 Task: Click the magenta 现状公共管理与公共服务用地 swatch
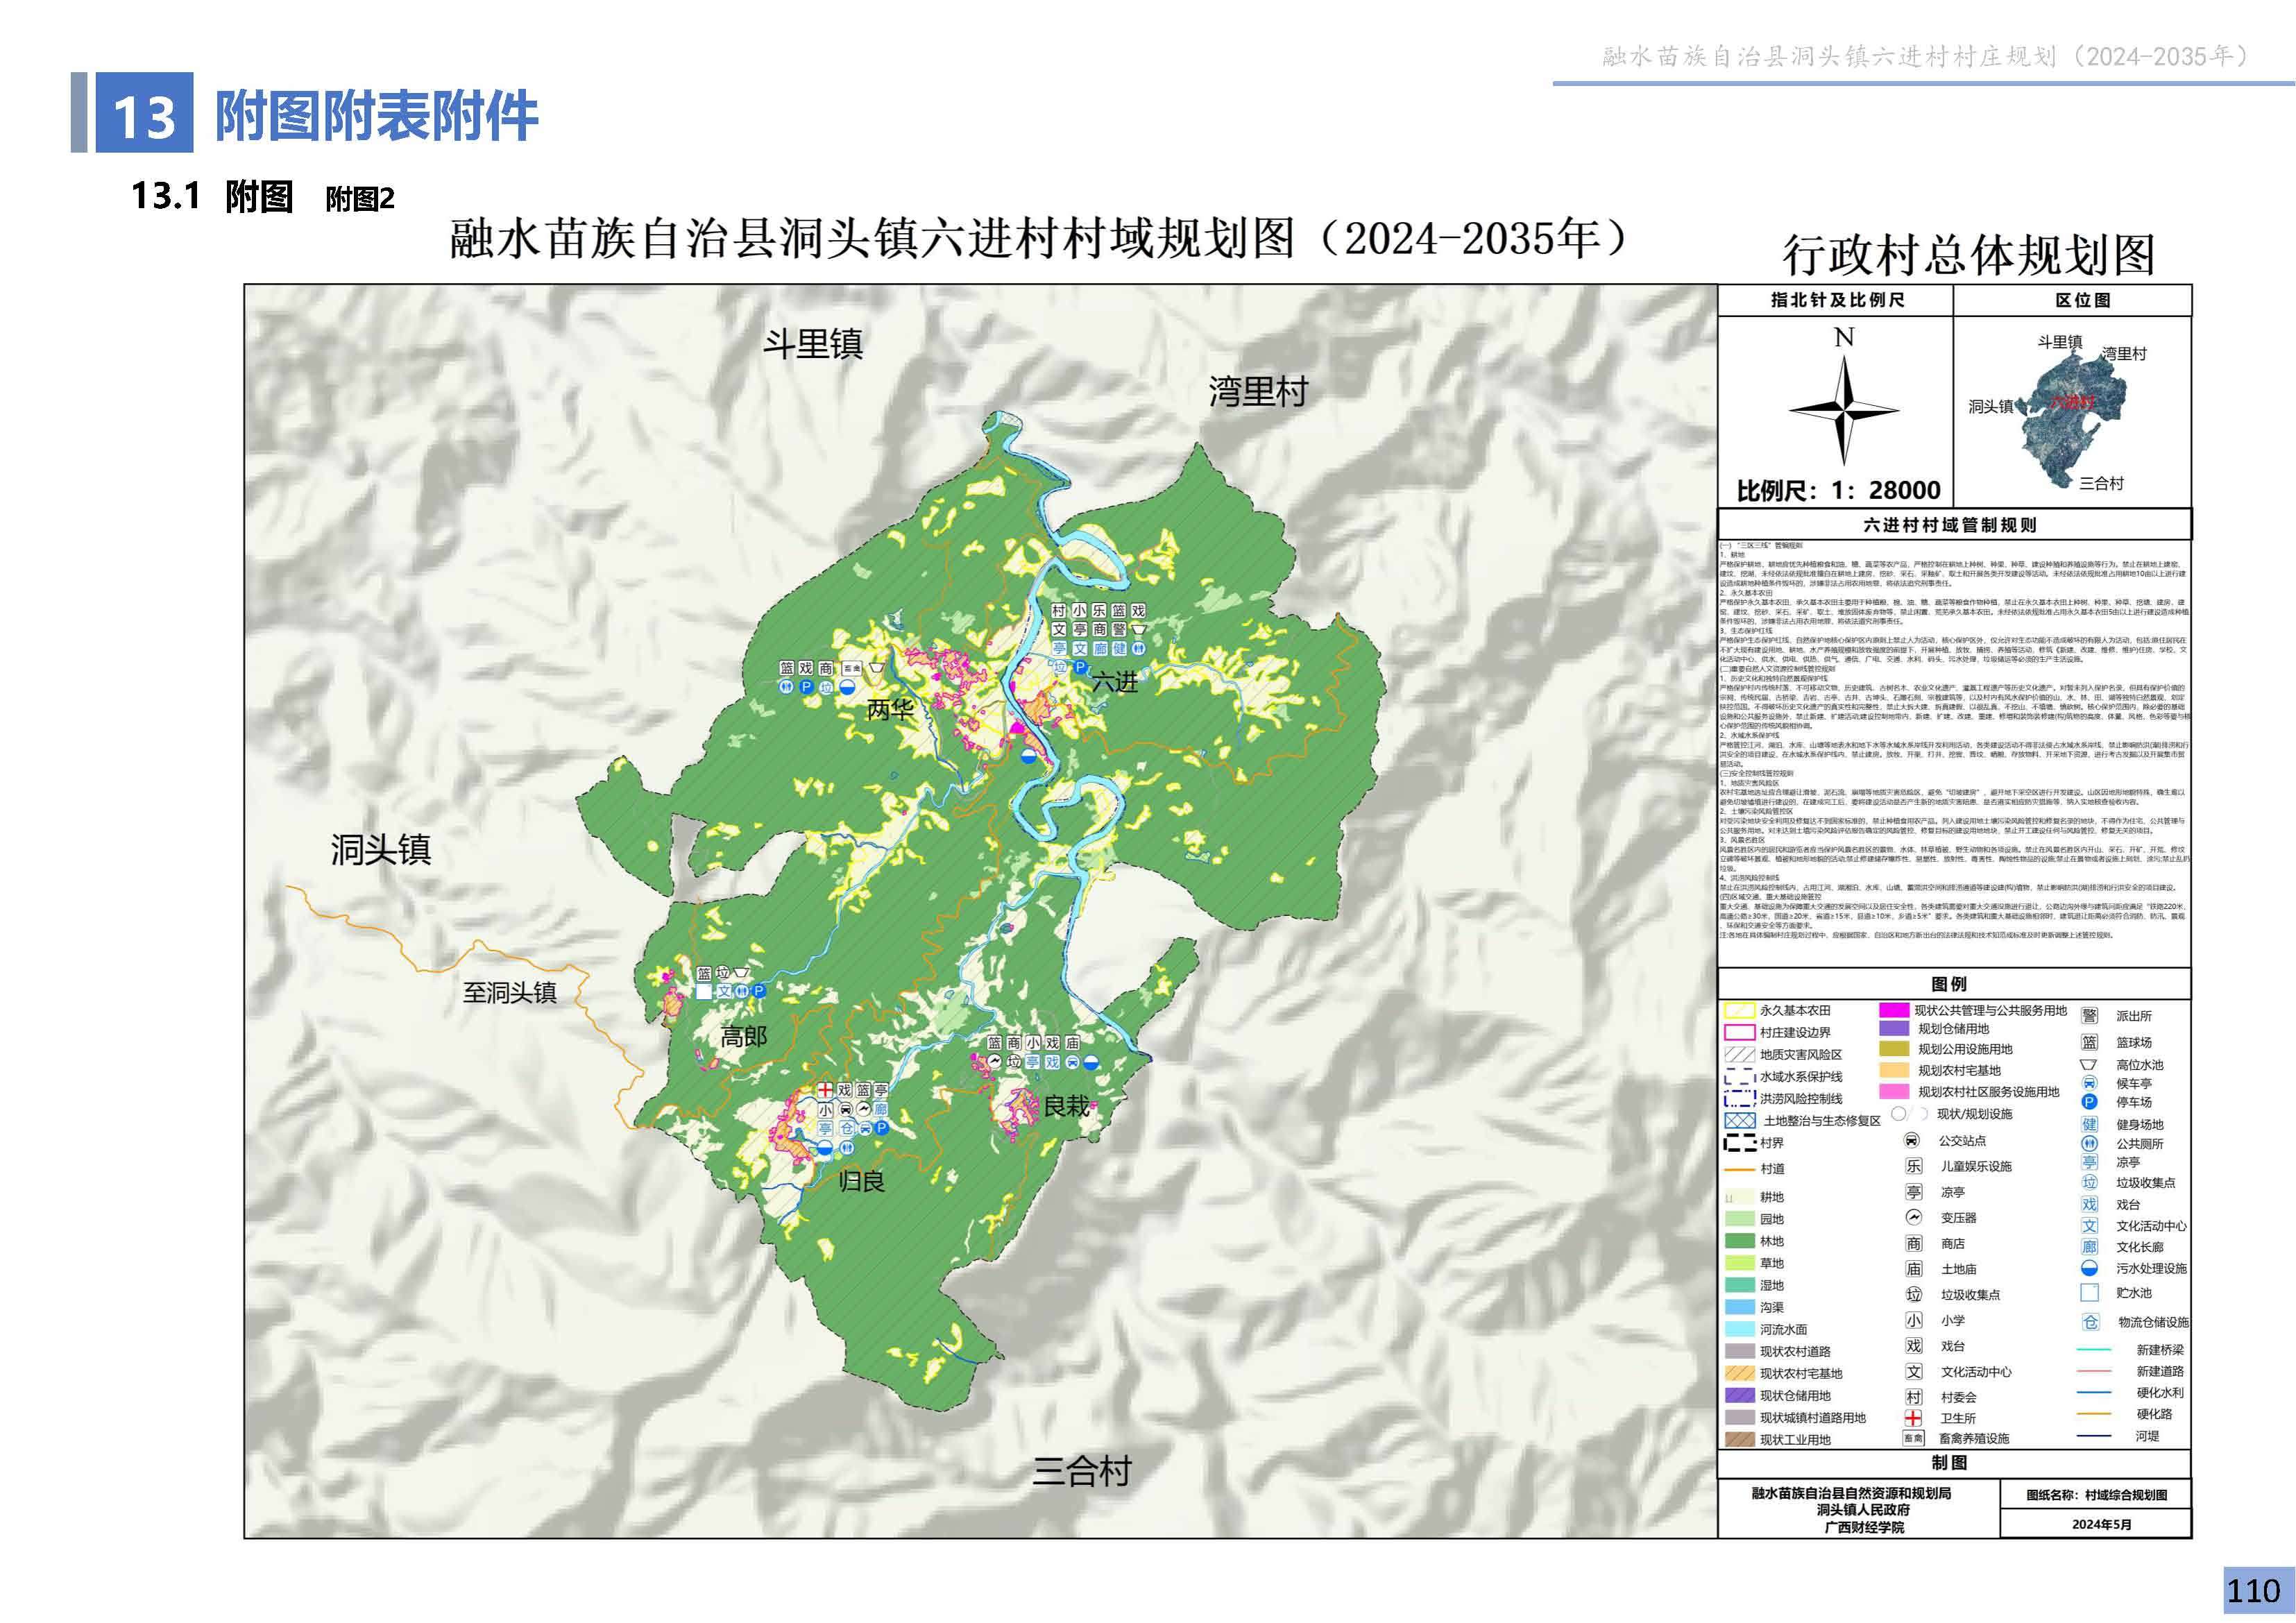[1894, 1010]
